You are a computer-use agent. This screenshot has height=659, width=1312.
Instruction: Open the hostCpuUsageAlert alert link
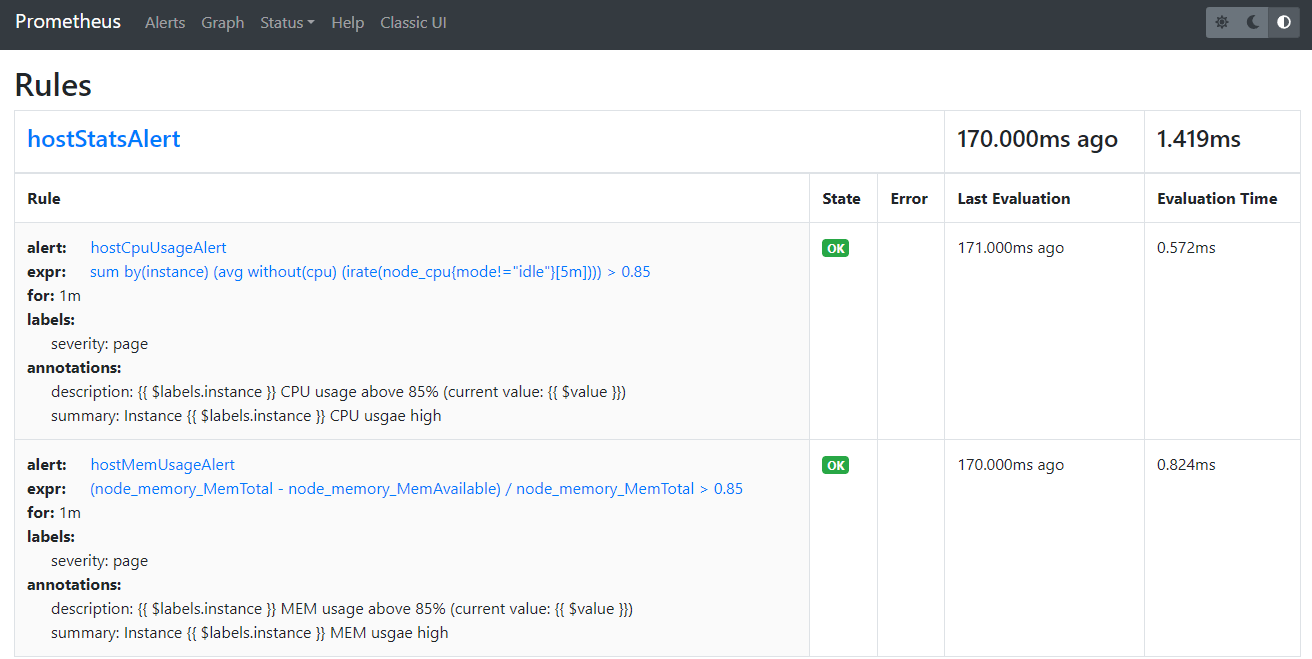tap(158, 247)
